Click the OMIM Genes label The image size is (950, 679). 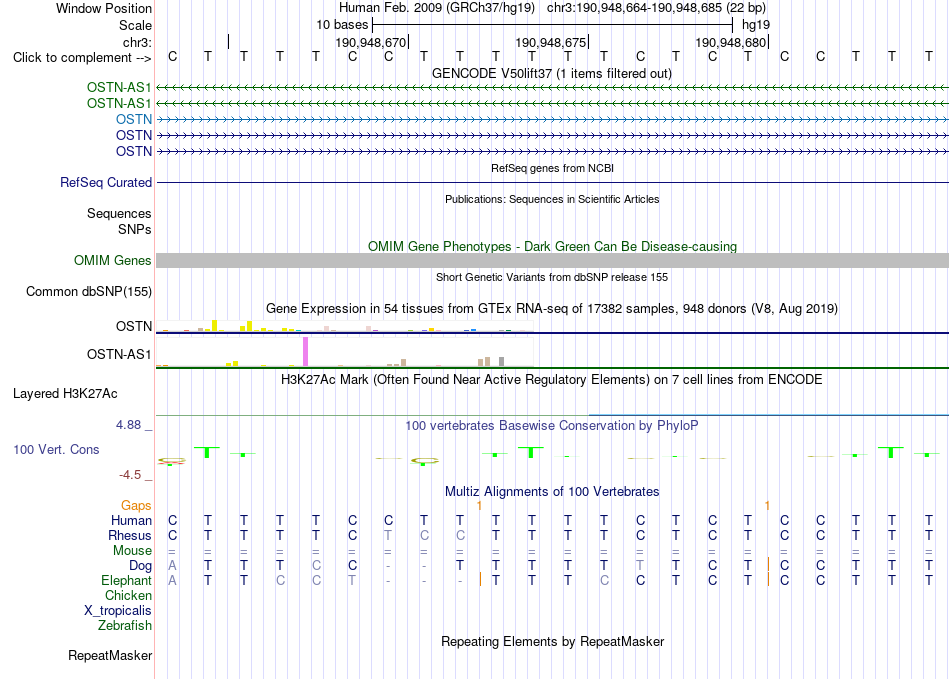pos(113,260)
